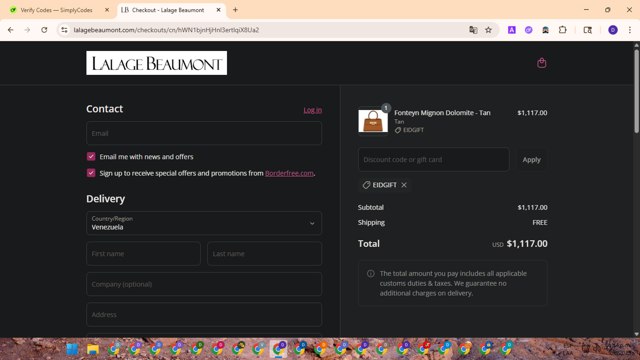Screen dimensions: 640x360
Task: Open a new browser tab
Action: point(235,10)
